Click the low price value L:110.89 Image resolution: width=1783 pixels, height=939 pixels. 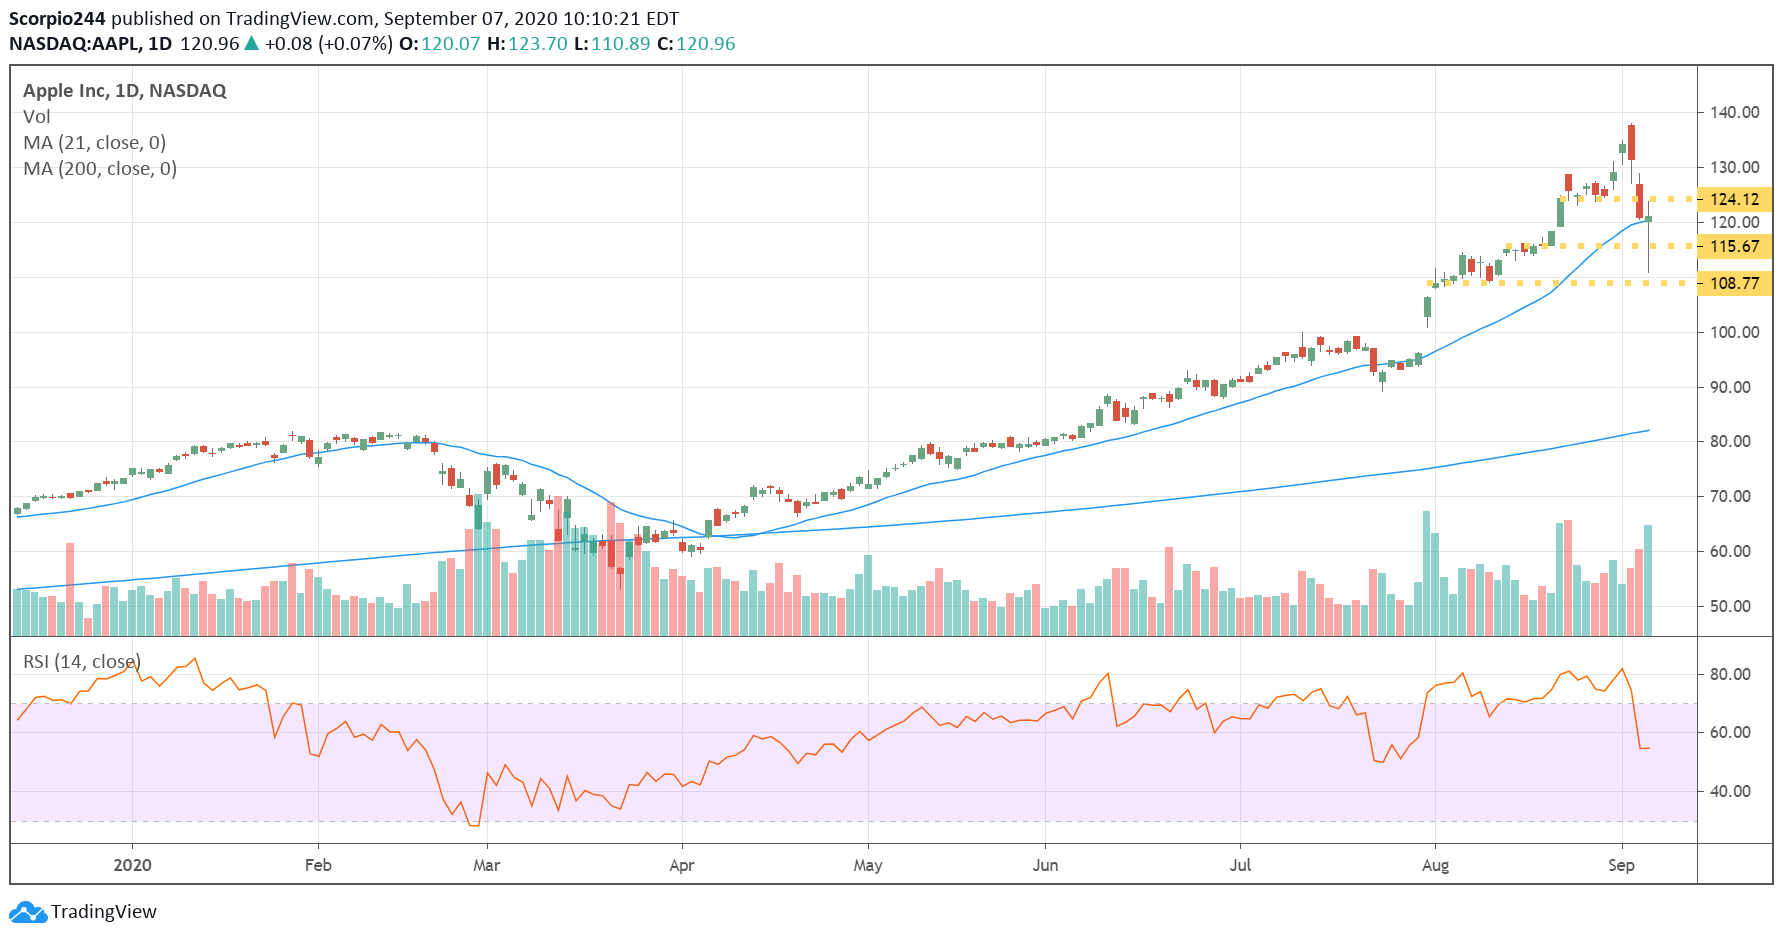click(x=612, y=44)
